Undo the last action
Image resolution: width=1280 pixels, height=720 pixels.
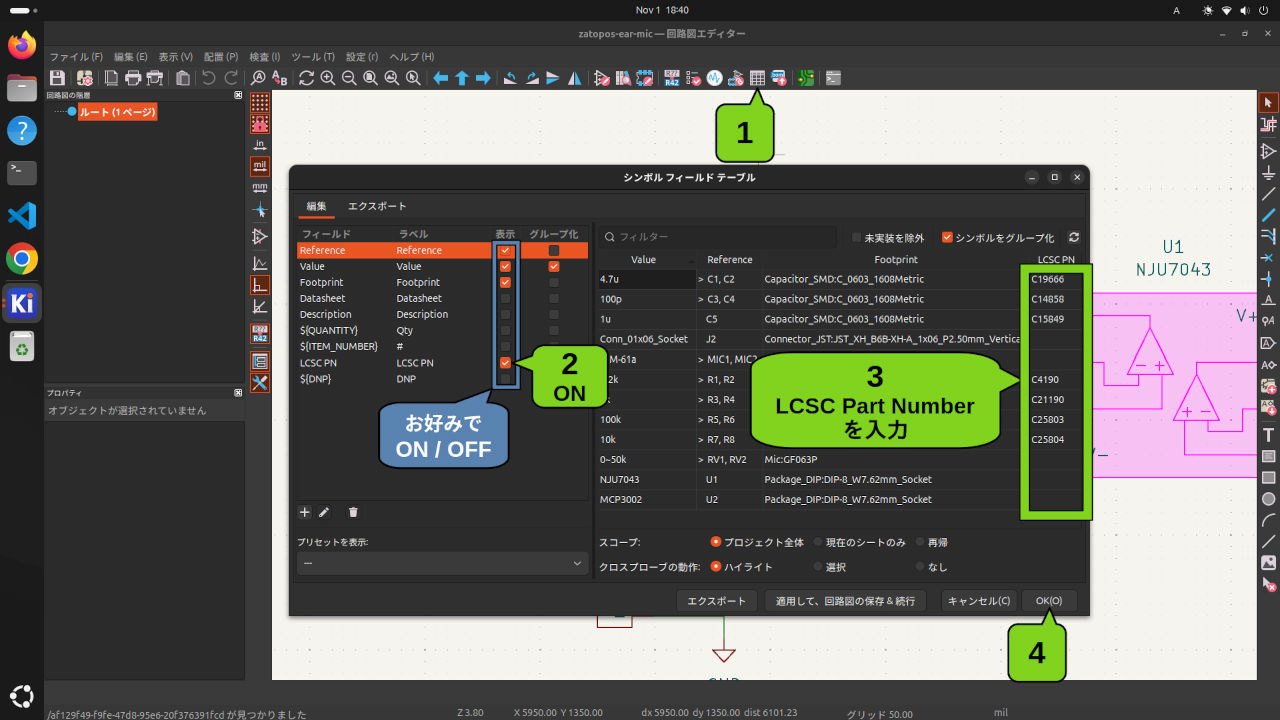click(209, 77)
